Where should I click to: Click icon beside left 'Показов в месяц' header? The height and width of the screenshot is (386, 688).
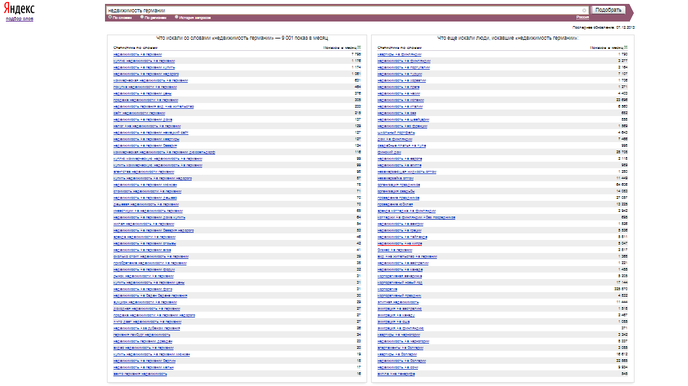tap(359, 47)
